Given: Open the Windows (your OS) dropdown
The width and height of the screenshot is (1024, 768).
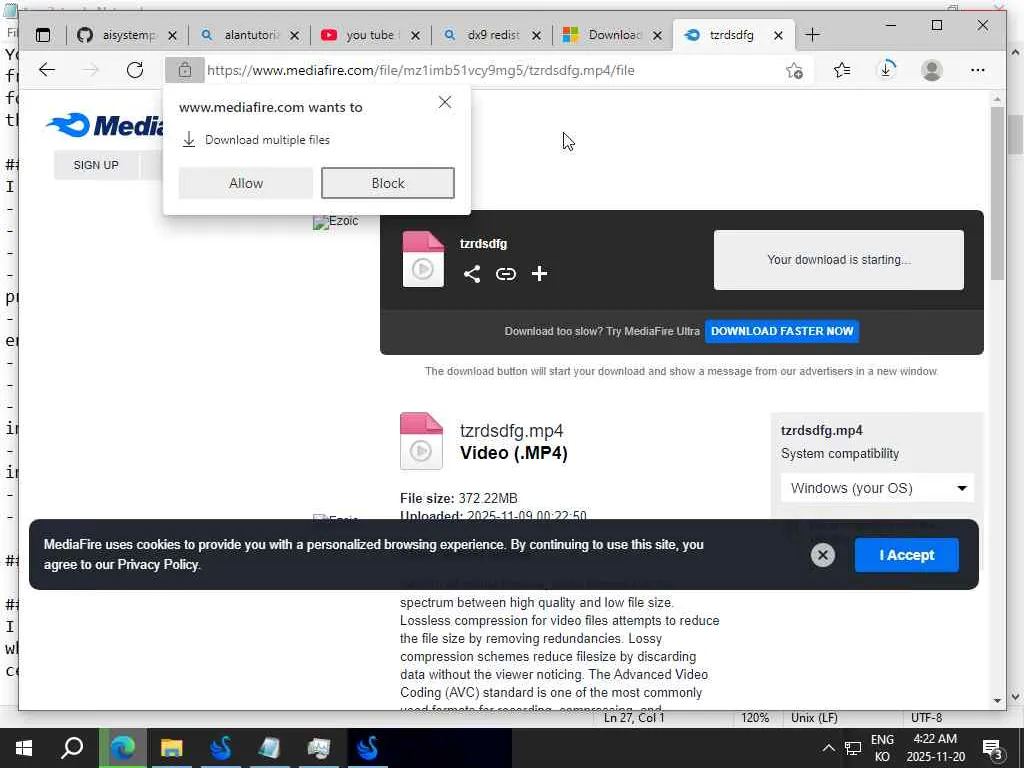Looking at the screenshot, I should [877, 488].
